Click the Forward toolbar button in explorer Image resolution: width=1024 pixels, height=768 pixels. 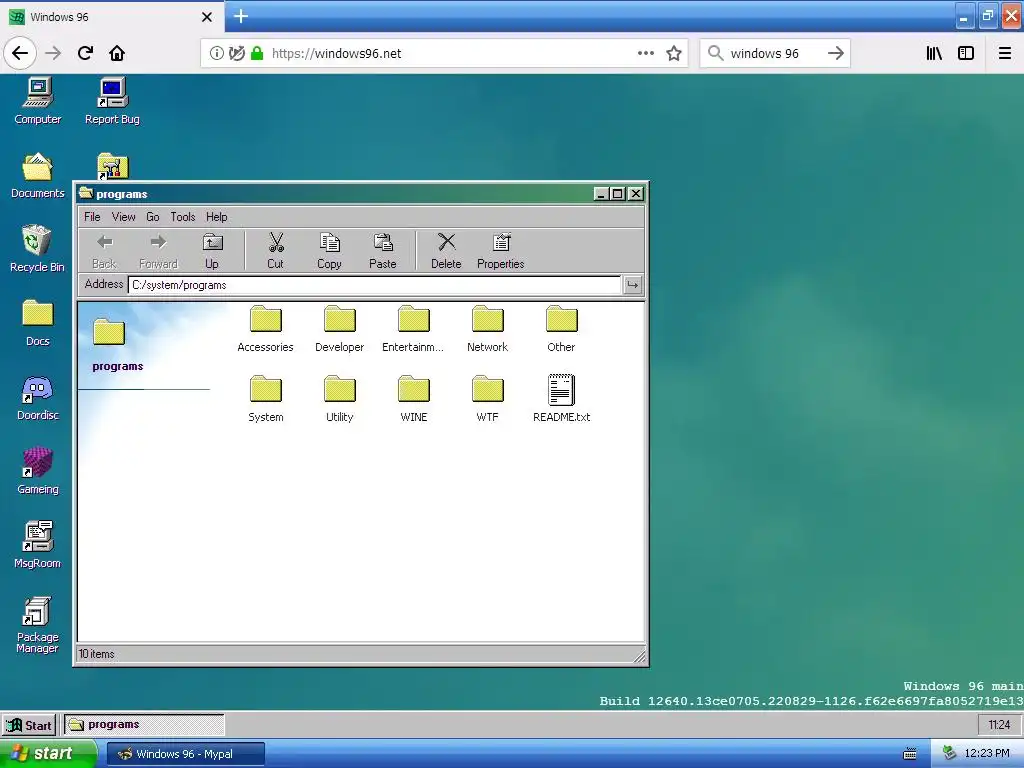tap(158, 251)
